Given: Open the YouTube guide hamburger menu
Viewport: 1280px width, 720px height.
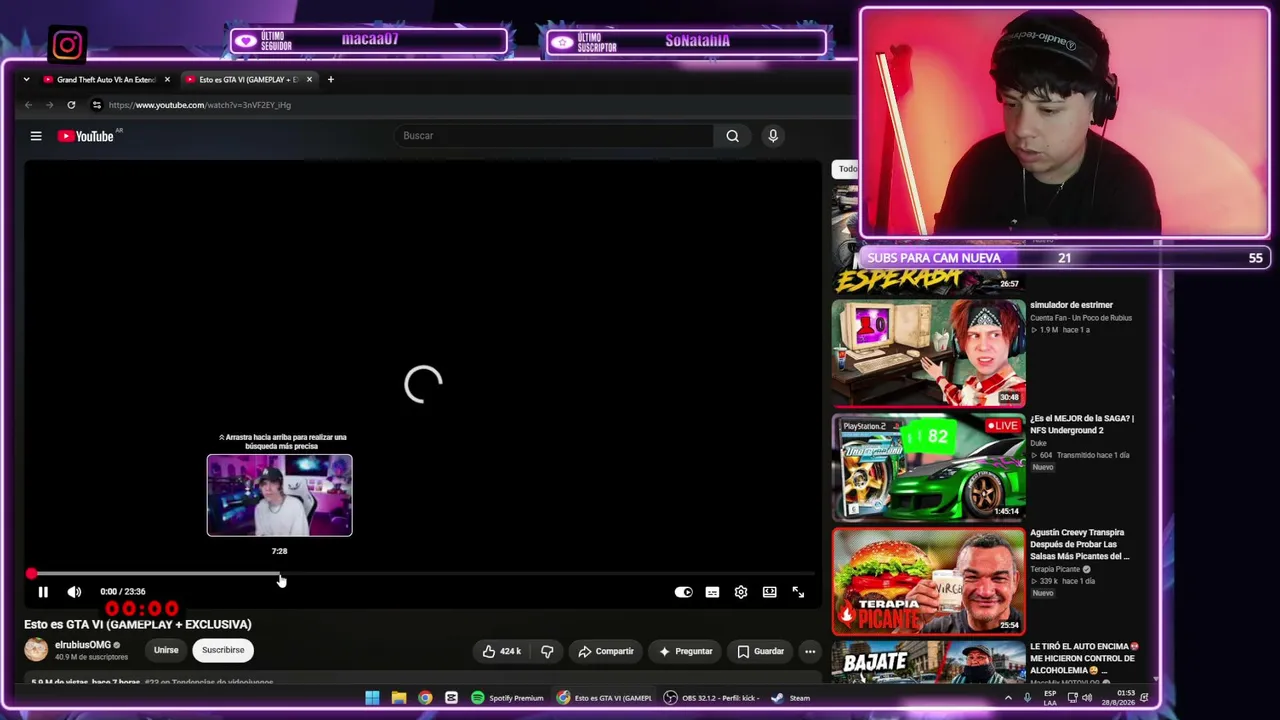Looking at the screenshot, I should pyautogui.click(x=36, y=136).
